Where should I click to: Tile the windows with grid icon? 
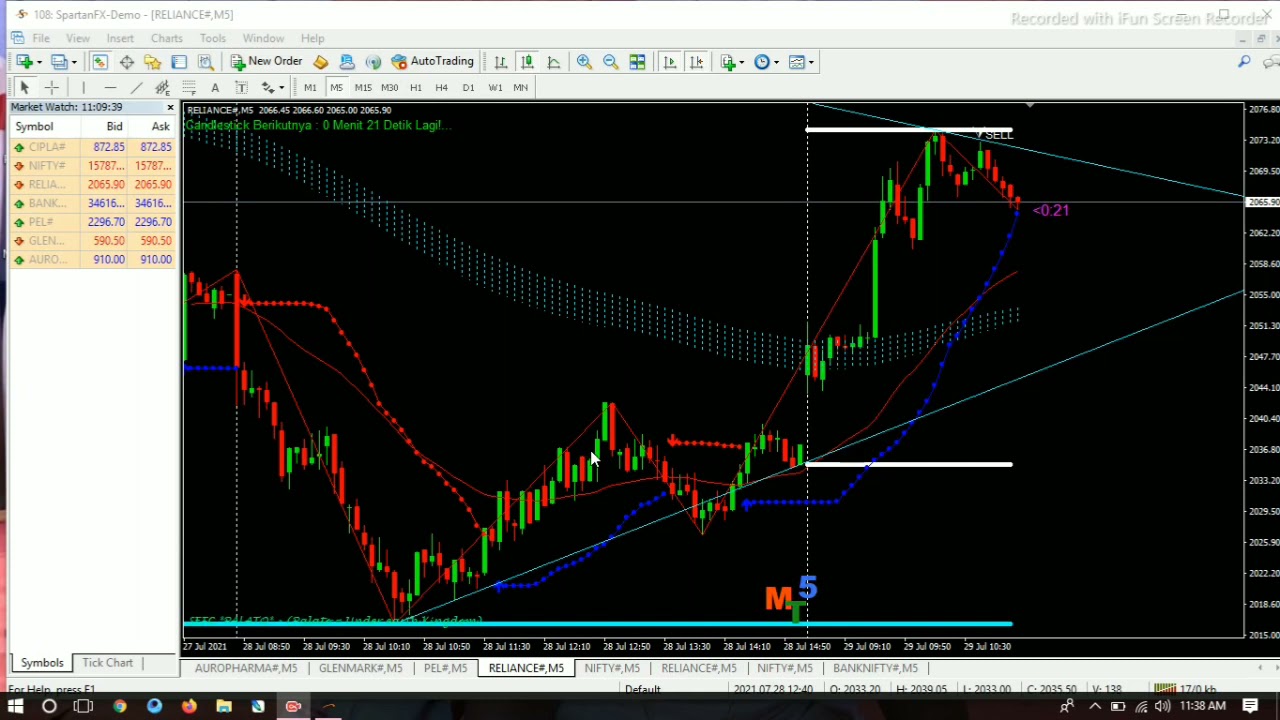tap(637, 62)
